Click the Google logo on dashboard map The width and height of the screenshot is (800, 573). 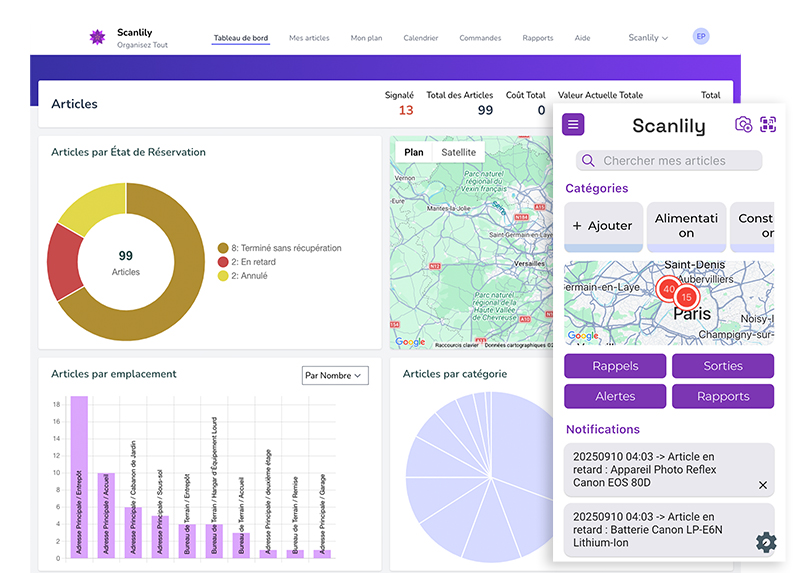[410, 341]
